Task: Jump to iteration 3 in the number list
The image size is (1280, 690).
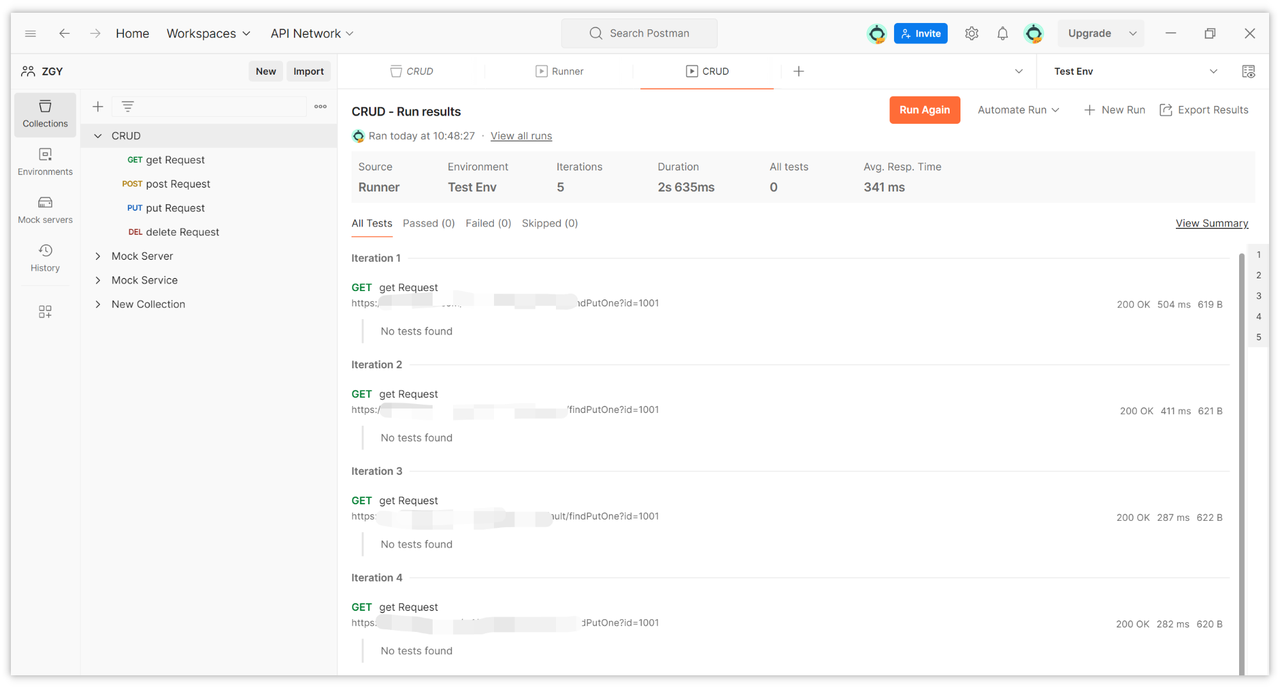Action: tap(1258, 296)
